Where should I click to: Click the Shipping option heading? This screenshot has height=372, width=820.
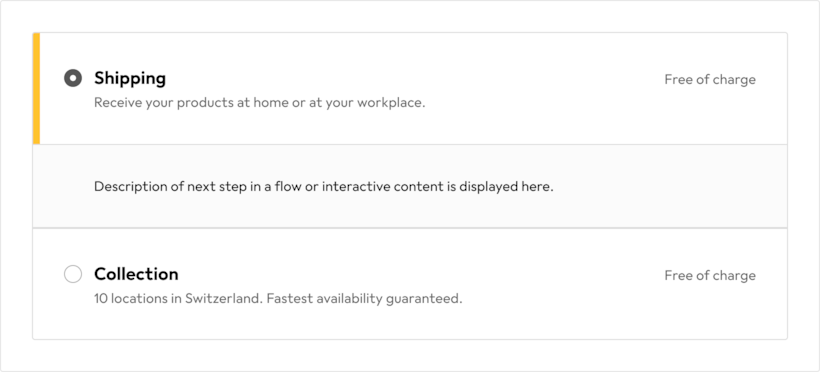tap(130, 78)
